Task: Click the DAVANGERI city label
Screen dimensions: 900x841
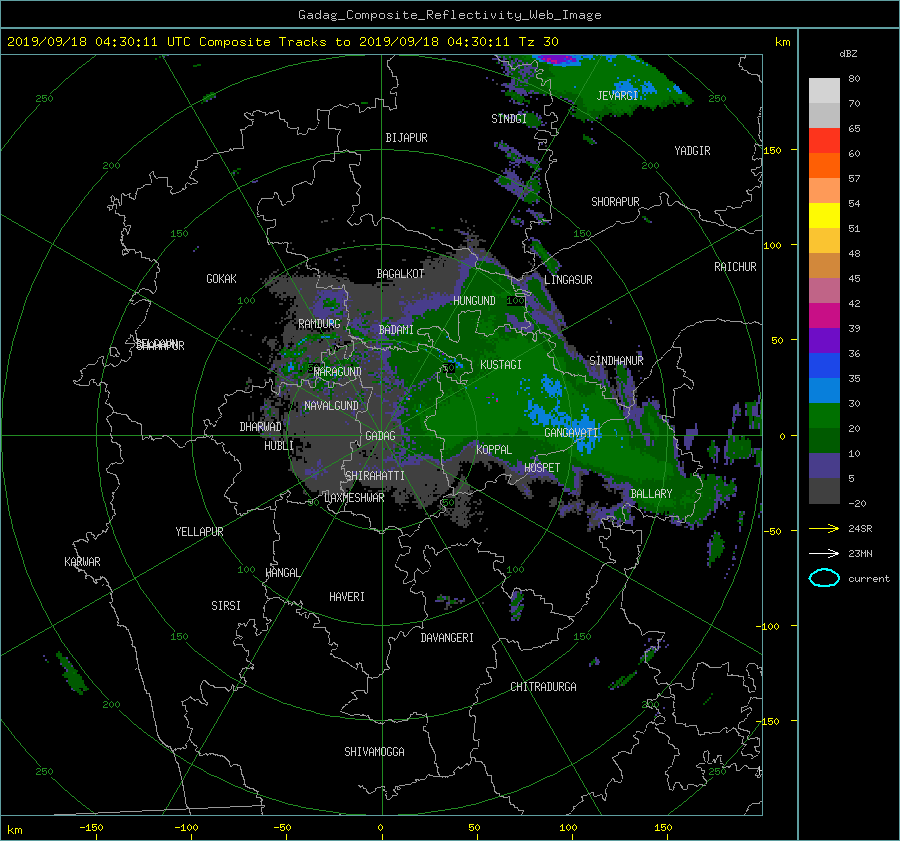Action: point(447,638)
